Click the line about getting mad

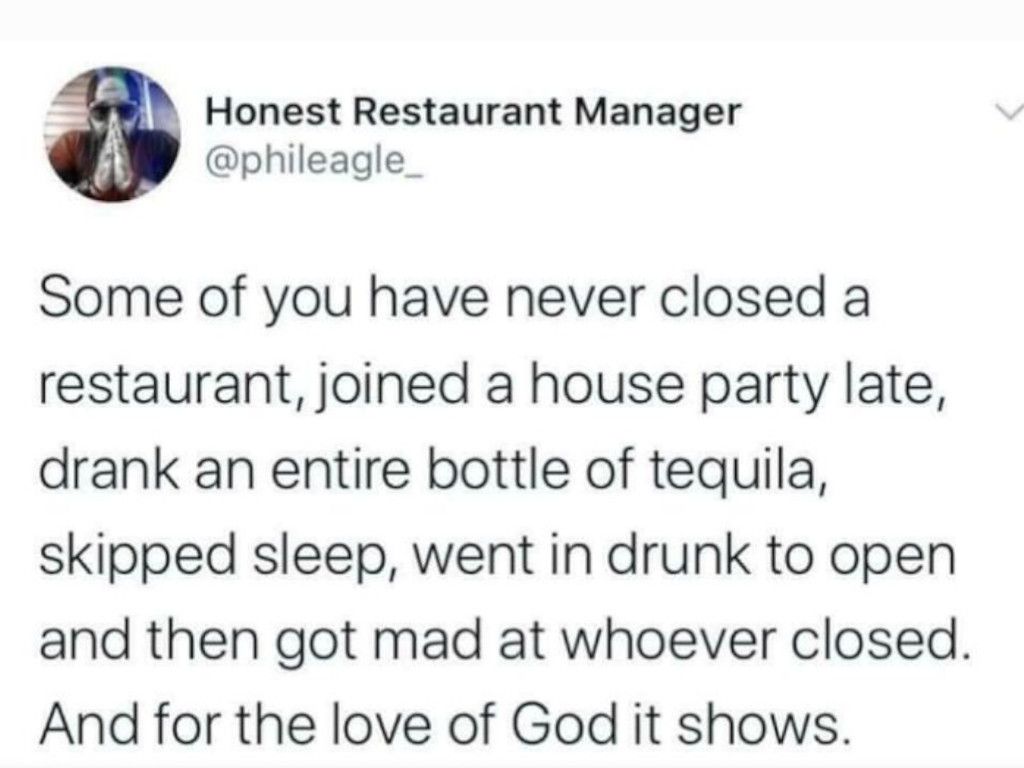(500, 636)
